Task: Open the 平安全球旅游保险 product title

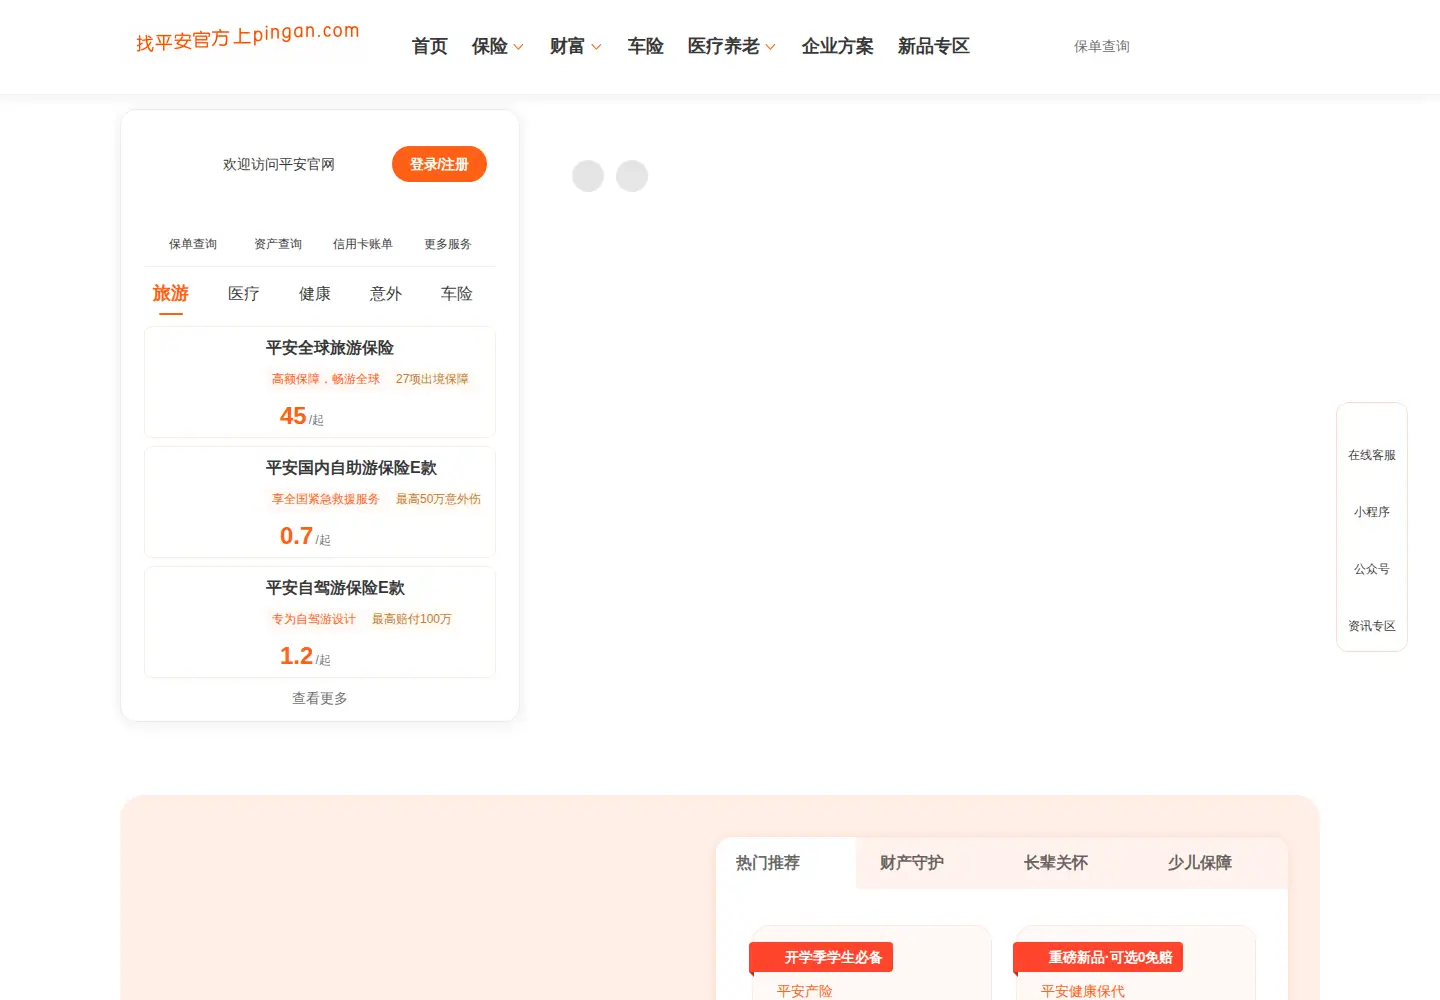Action: pyautogui.click(x=330, y=348)
